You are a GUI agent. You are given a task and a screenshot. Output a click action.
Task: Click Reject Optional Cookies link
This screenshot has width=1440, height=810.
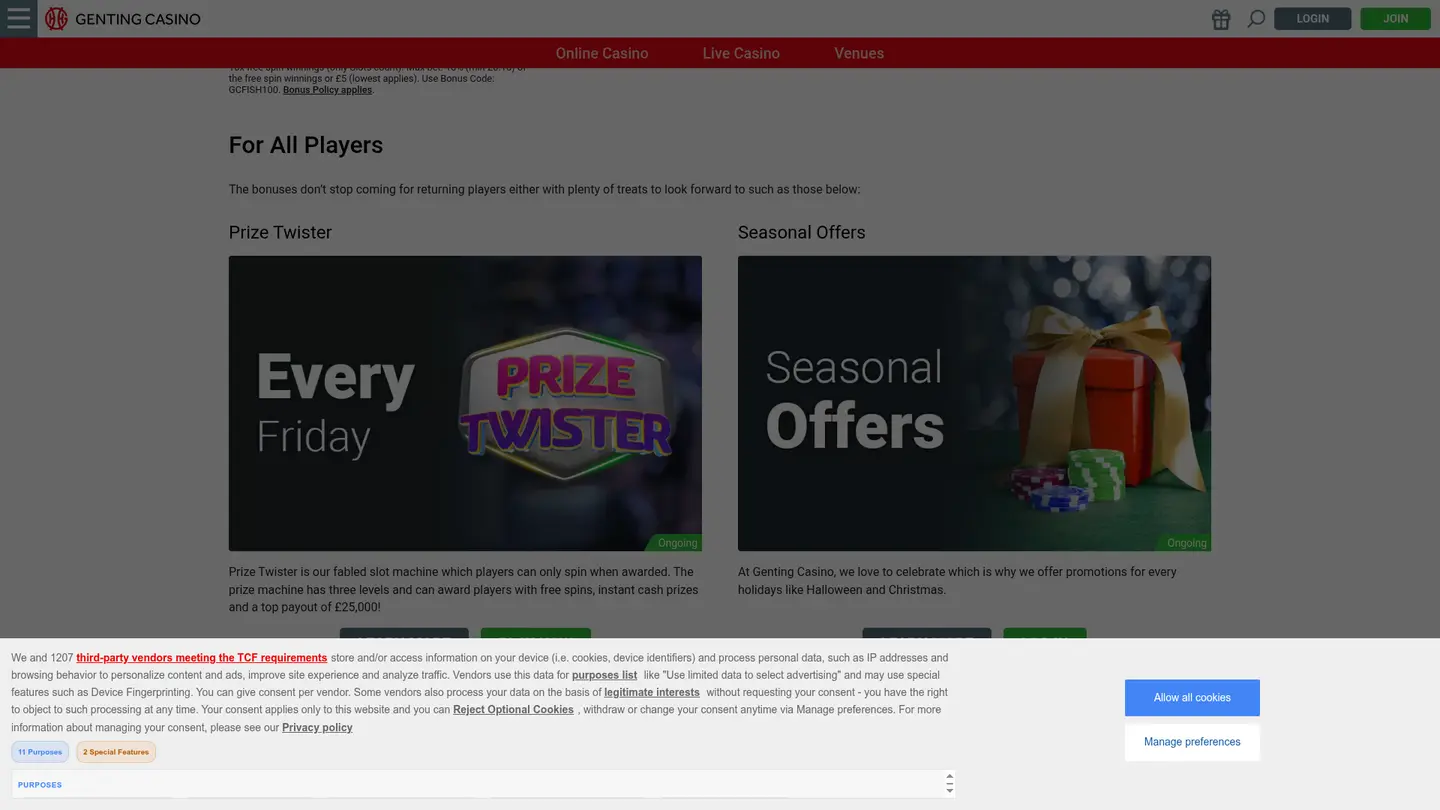[x=513, y=710]
